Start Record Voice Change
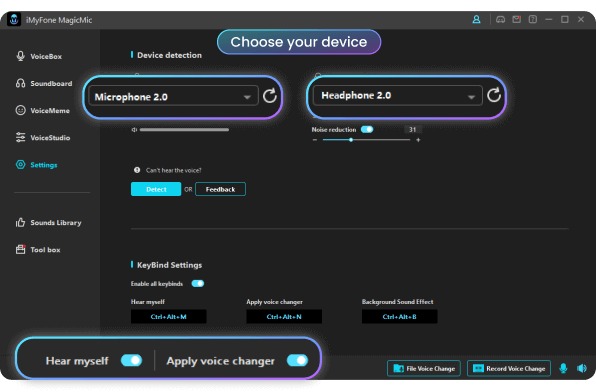The image size is (596, 392). click(509, 368)
